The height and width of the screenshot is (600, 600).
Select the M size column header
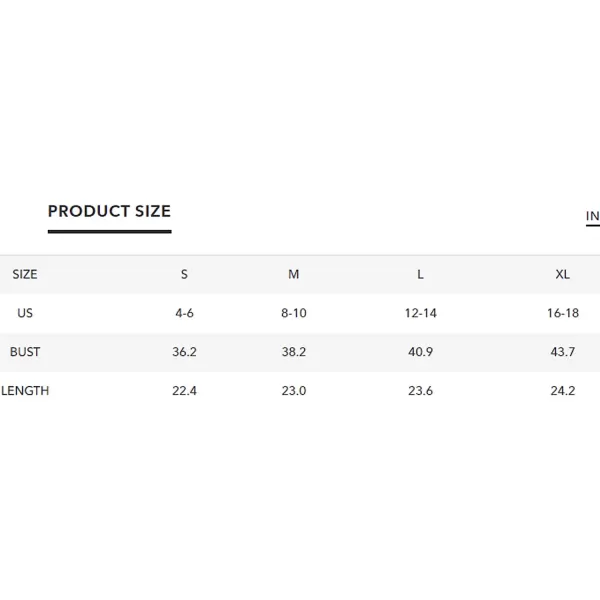click(x=293, y=274)
